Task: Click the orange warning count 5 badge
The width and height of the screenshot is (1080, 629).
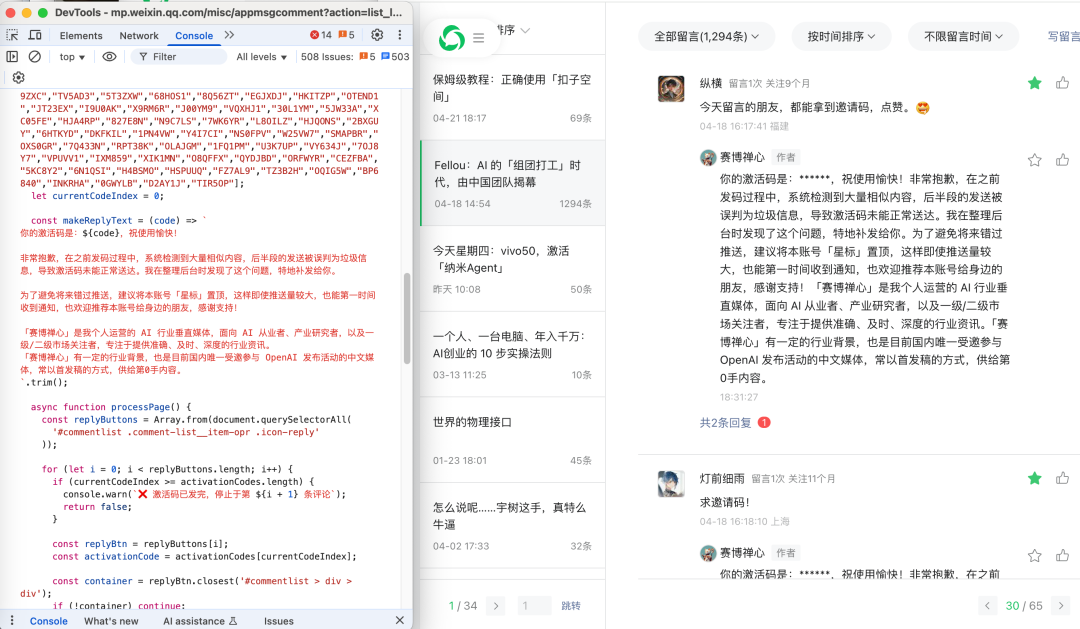Action: (346, 35)
